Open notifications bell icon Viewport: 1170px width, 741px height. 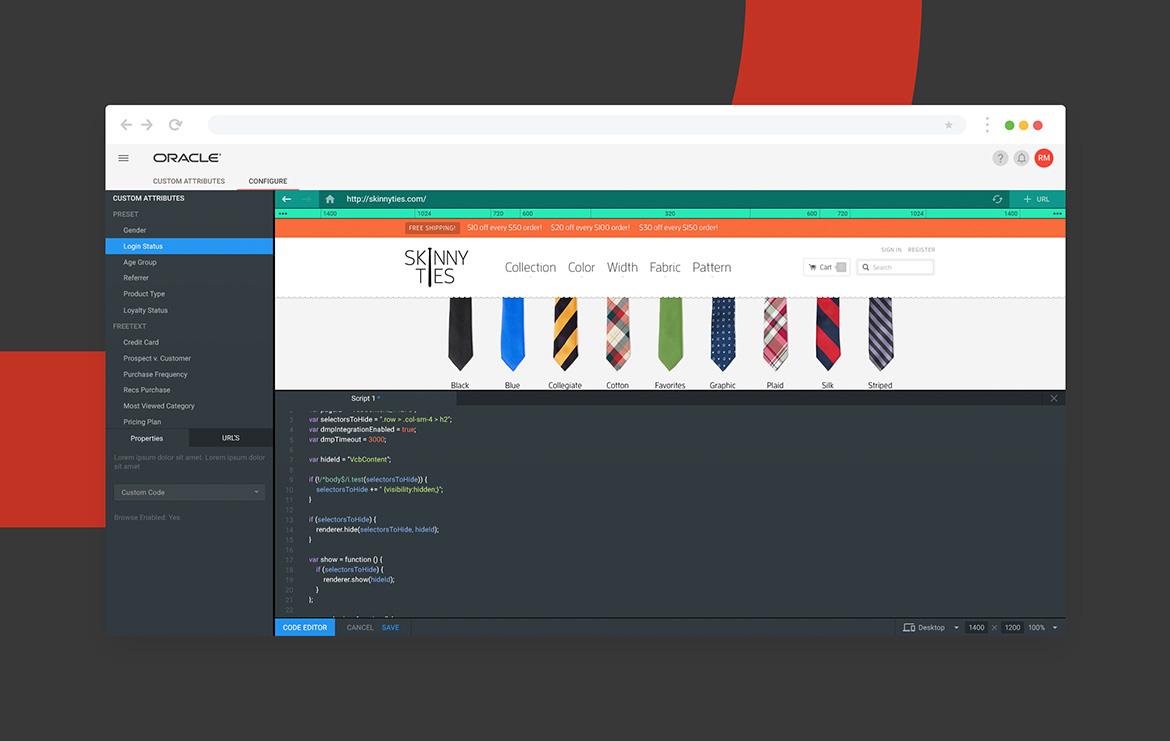(x=1022, y=158)
